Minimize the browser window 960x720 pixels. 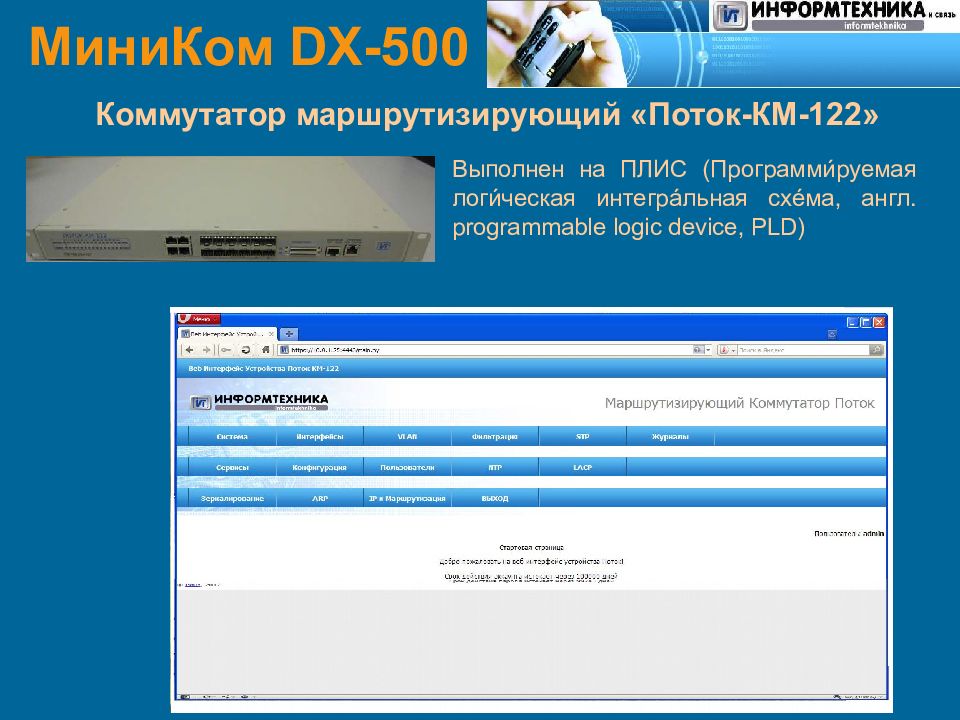[x=852, y=322]
